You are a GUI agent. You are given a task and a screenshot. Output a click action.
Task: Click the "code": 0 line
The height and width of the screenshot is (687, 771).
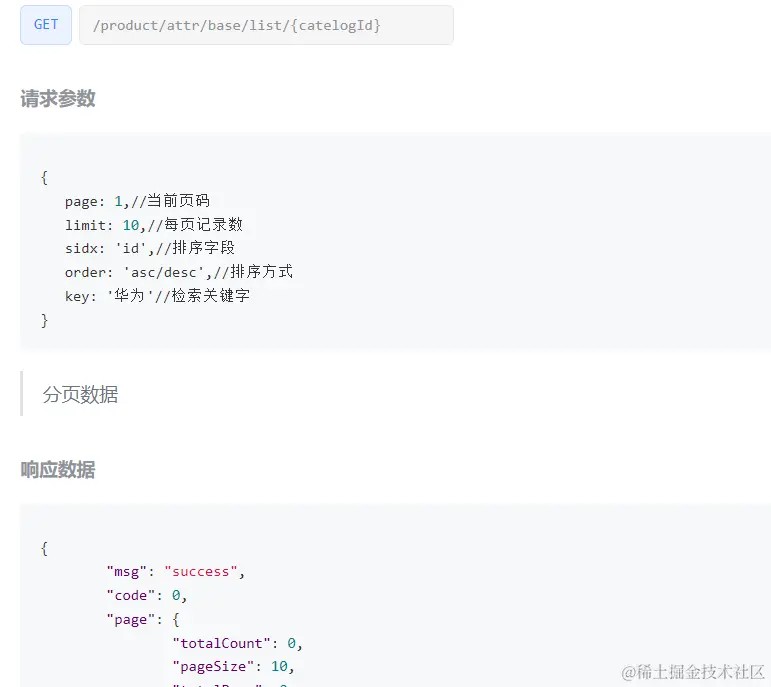tap(147, 596)
